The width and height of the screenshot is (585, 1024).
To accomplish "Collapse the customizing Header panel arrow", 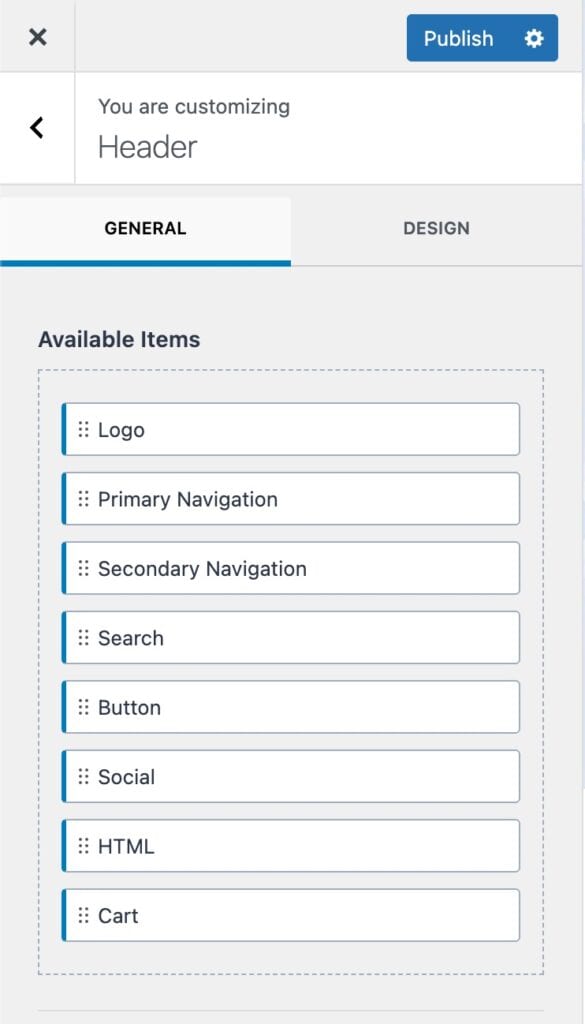I will point(36,128).
